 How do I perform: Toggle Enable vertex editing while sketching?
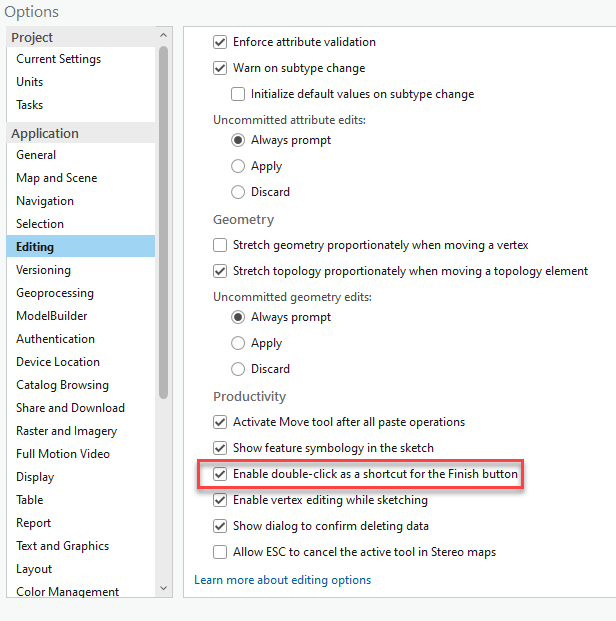point(220,500)
